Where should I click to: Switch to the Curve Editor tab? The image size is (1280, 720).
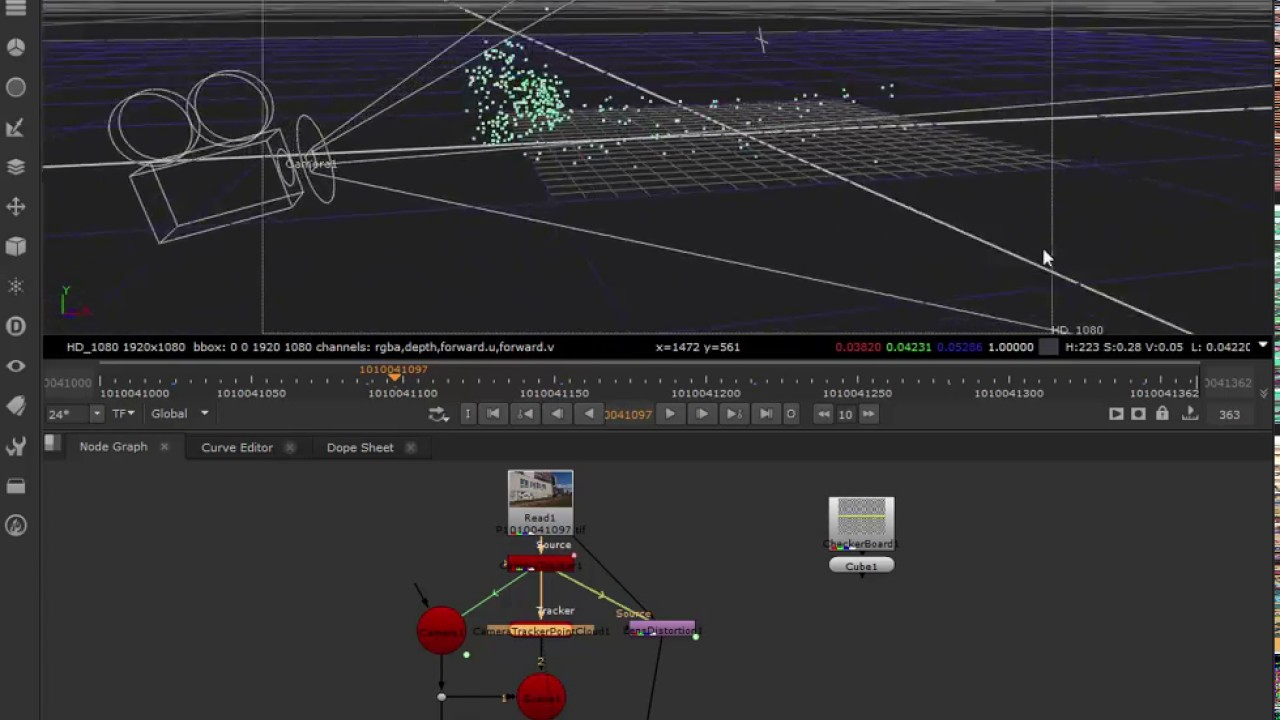tap(237, 447)
